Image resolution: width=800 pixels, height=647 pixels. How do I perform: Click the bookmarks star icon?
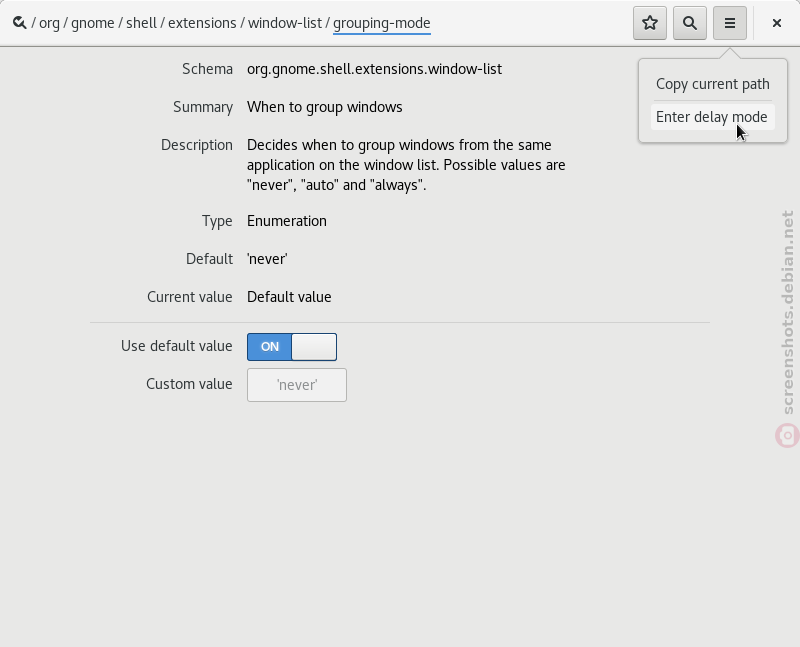click(x=649, y=23)
